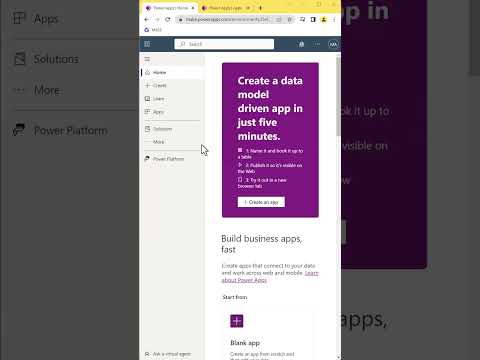Screen dimensions: 480x360
Task: Open the notifications bell icon
Action: click(301, 44)
